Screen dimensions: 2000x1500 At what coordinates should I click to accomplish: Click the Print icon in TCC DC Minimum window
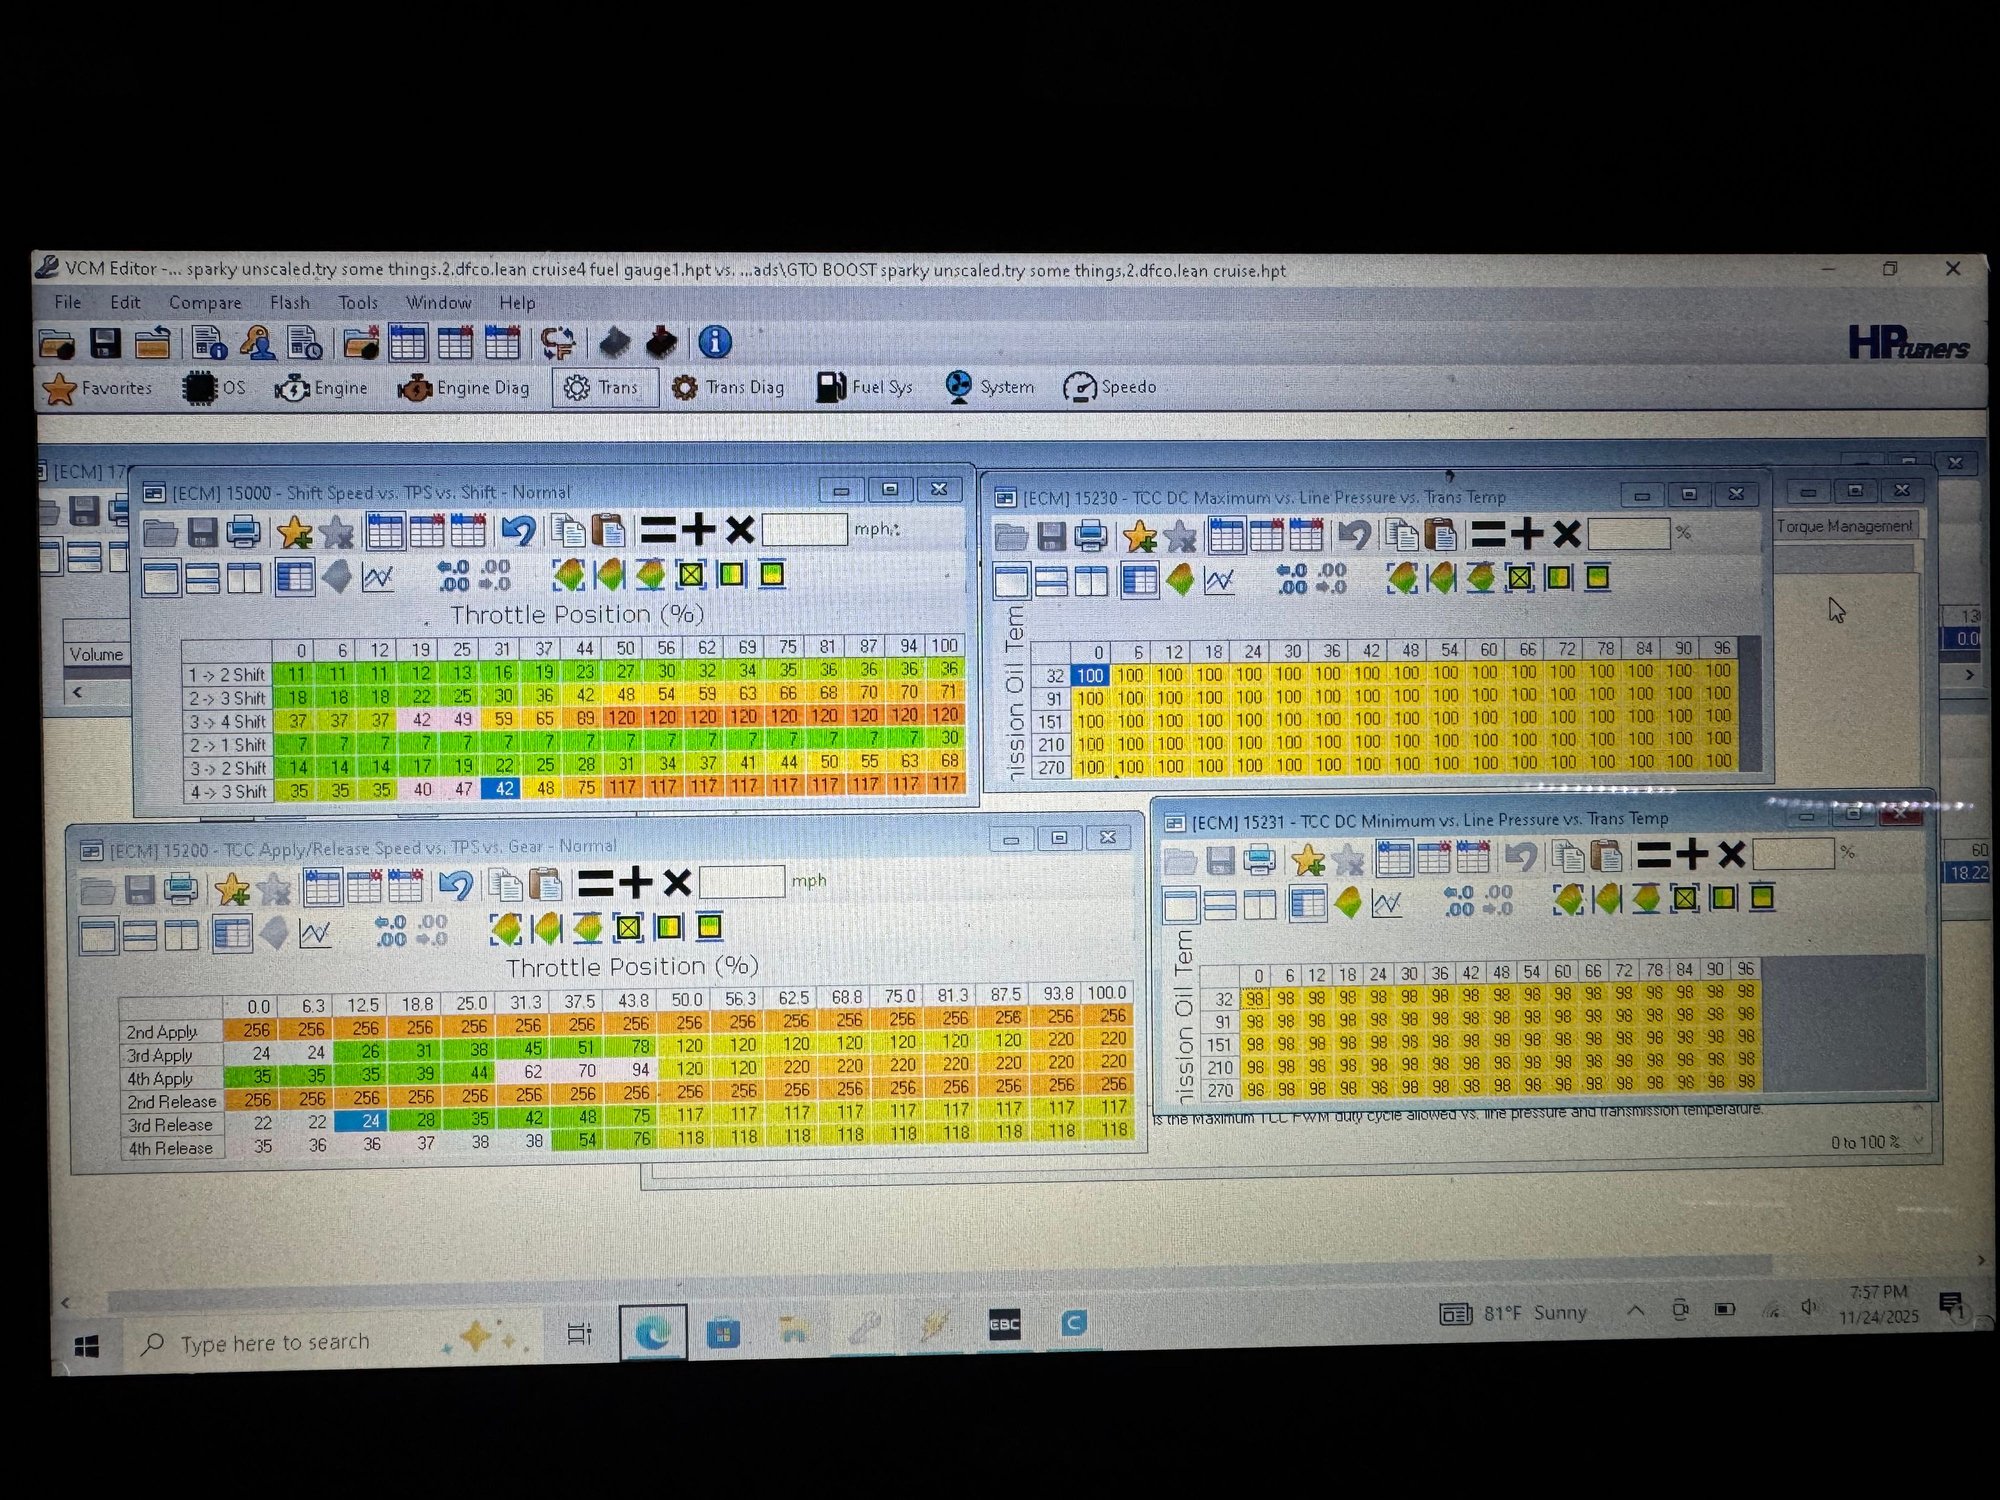(1260, 858)
